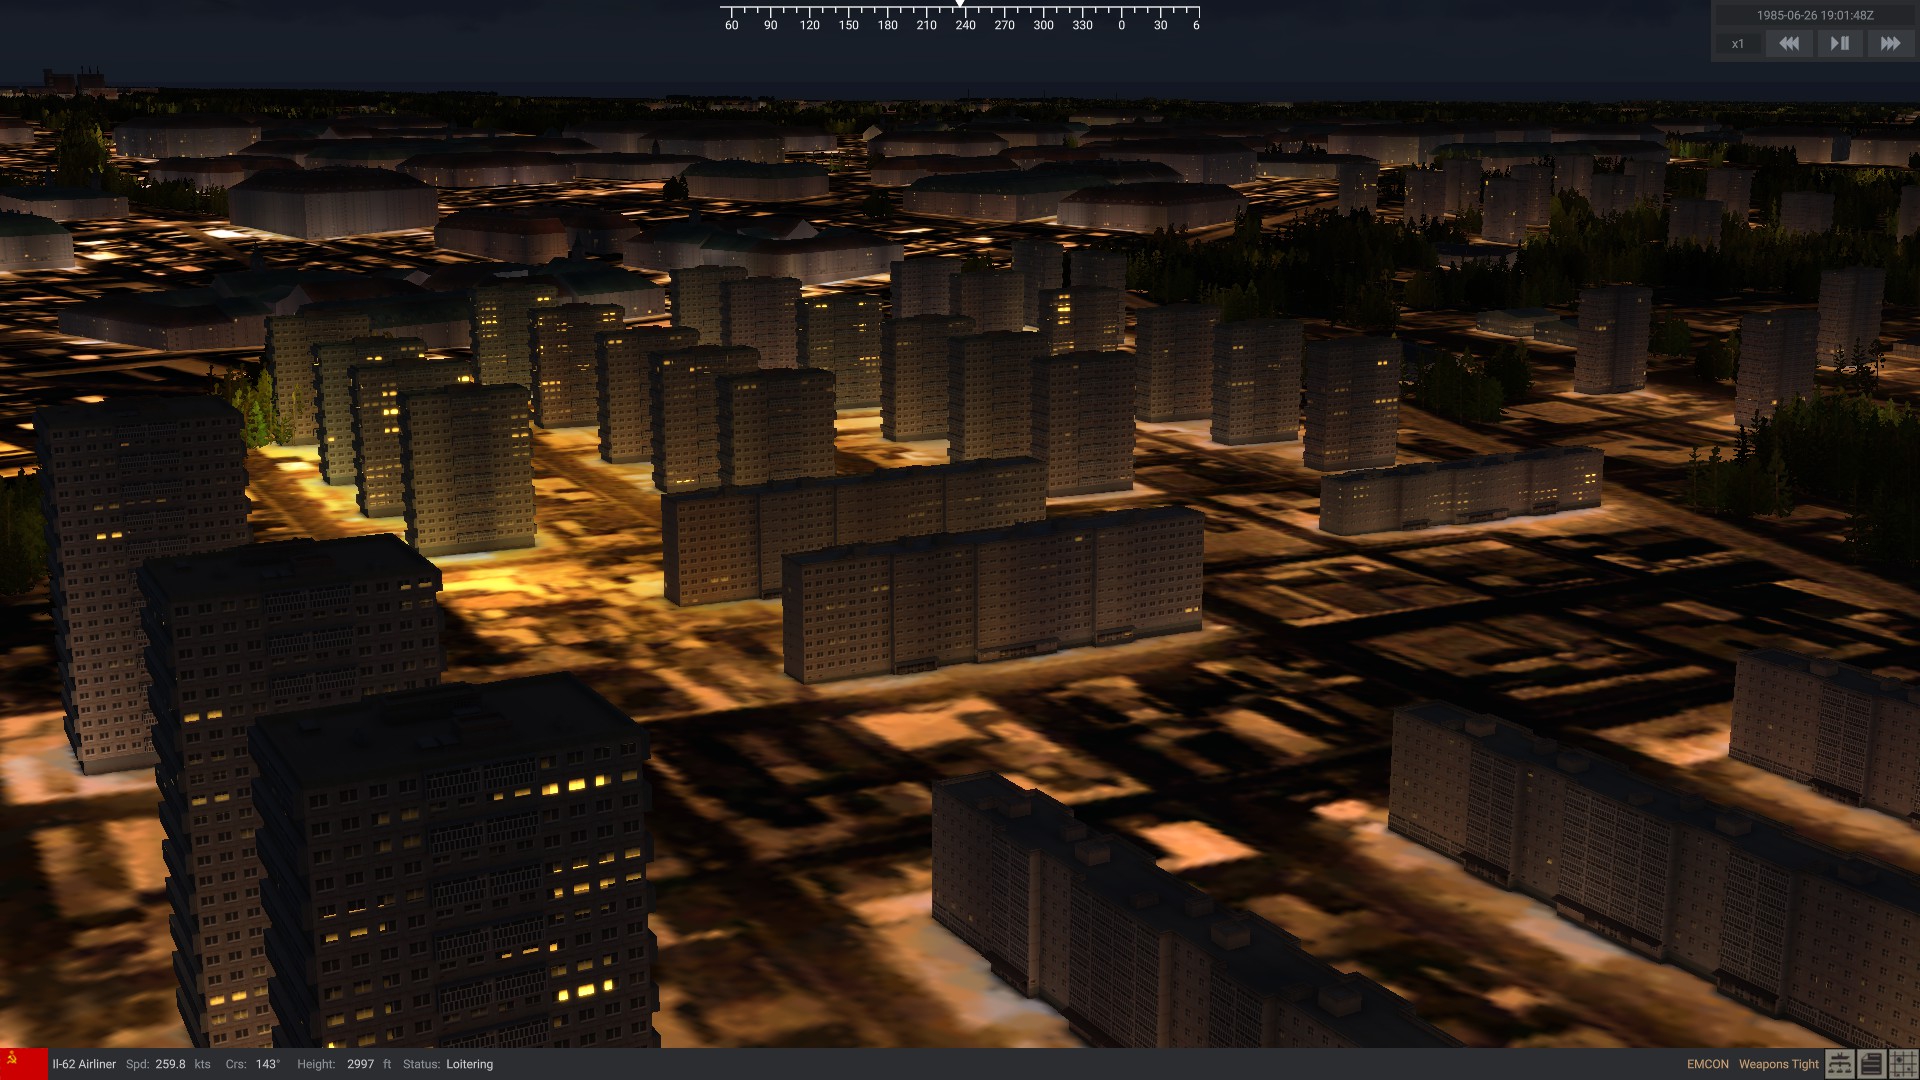The width and height of the screenshot is (1920, 1080).
Task: Click the rewind time-compression button
Action: (1789, 44)
